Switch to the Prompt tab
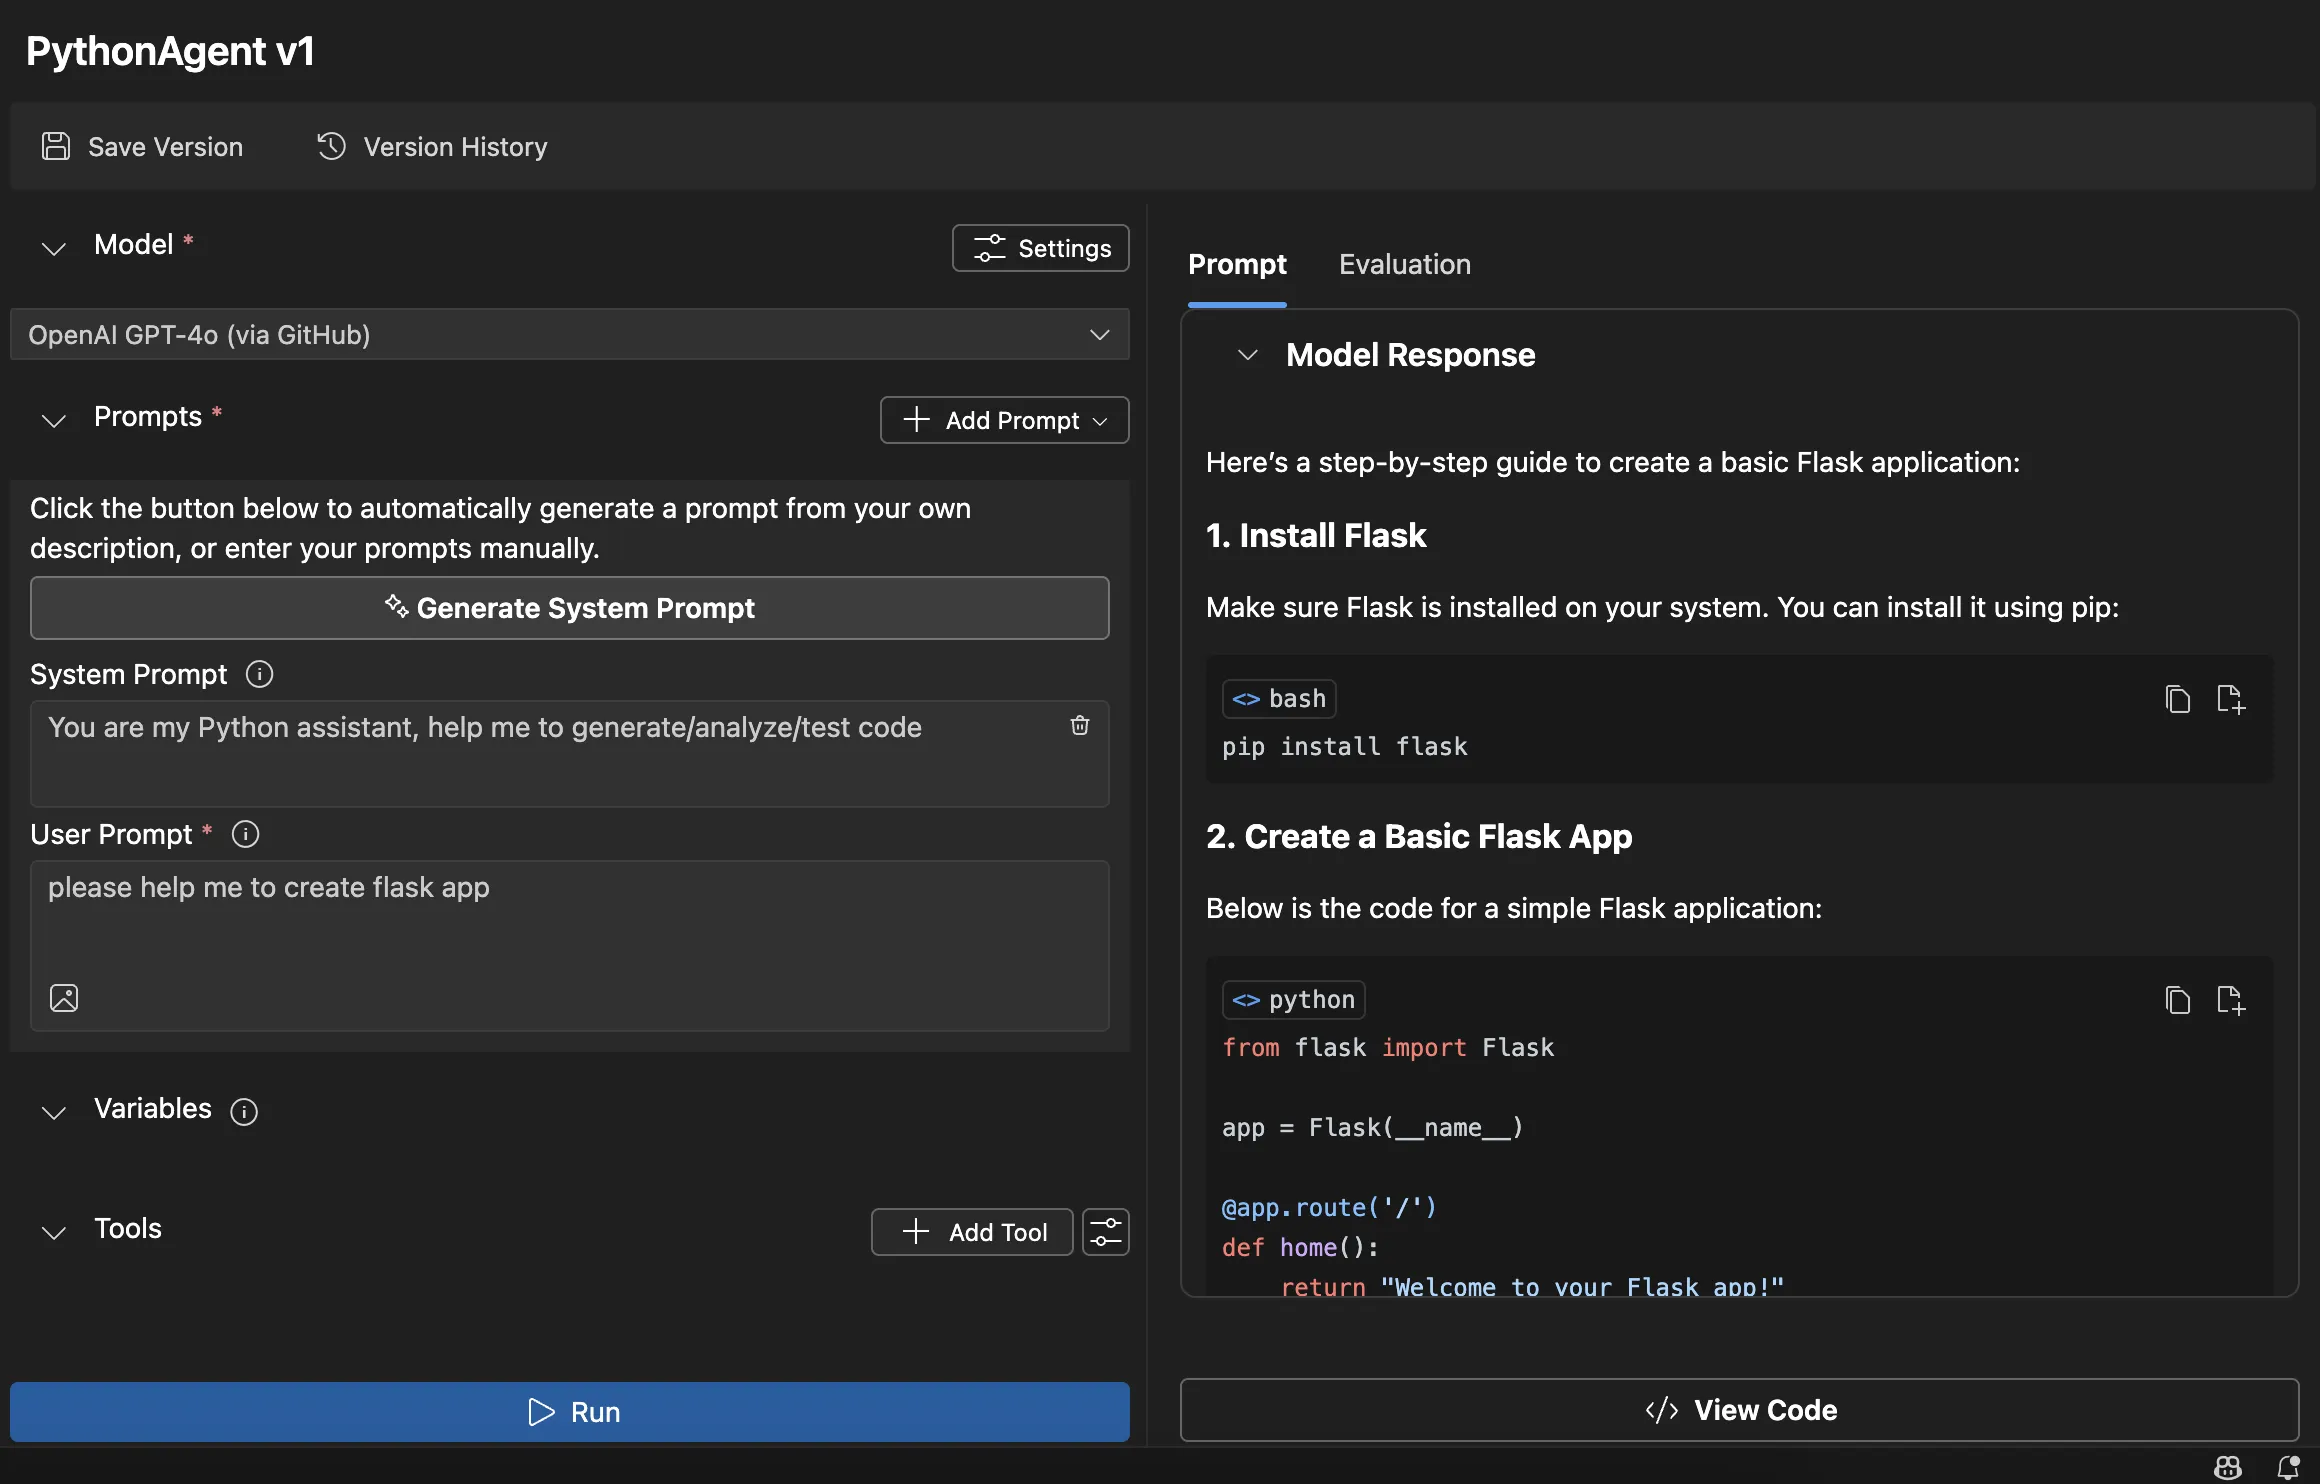Viewport: 2320px width, 1484px height. tap(1237, 264)
